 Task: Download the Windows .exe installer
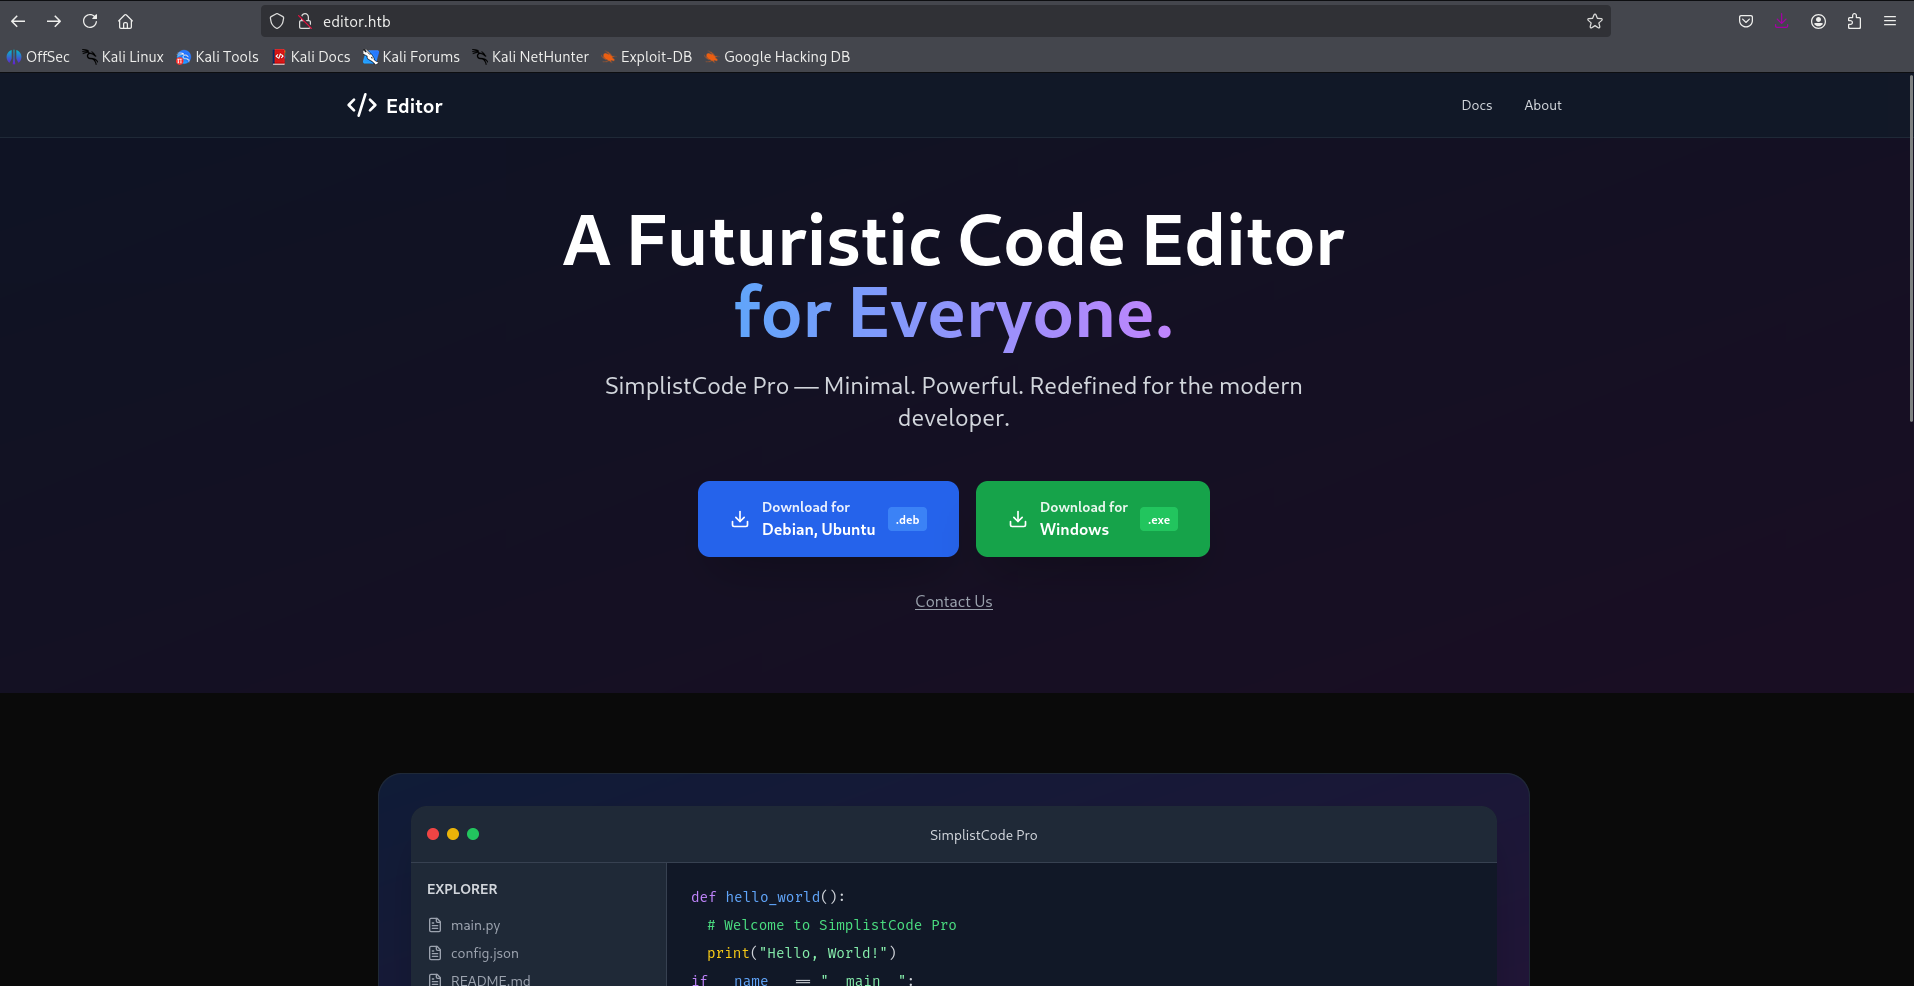click(x=1093, y=519)
